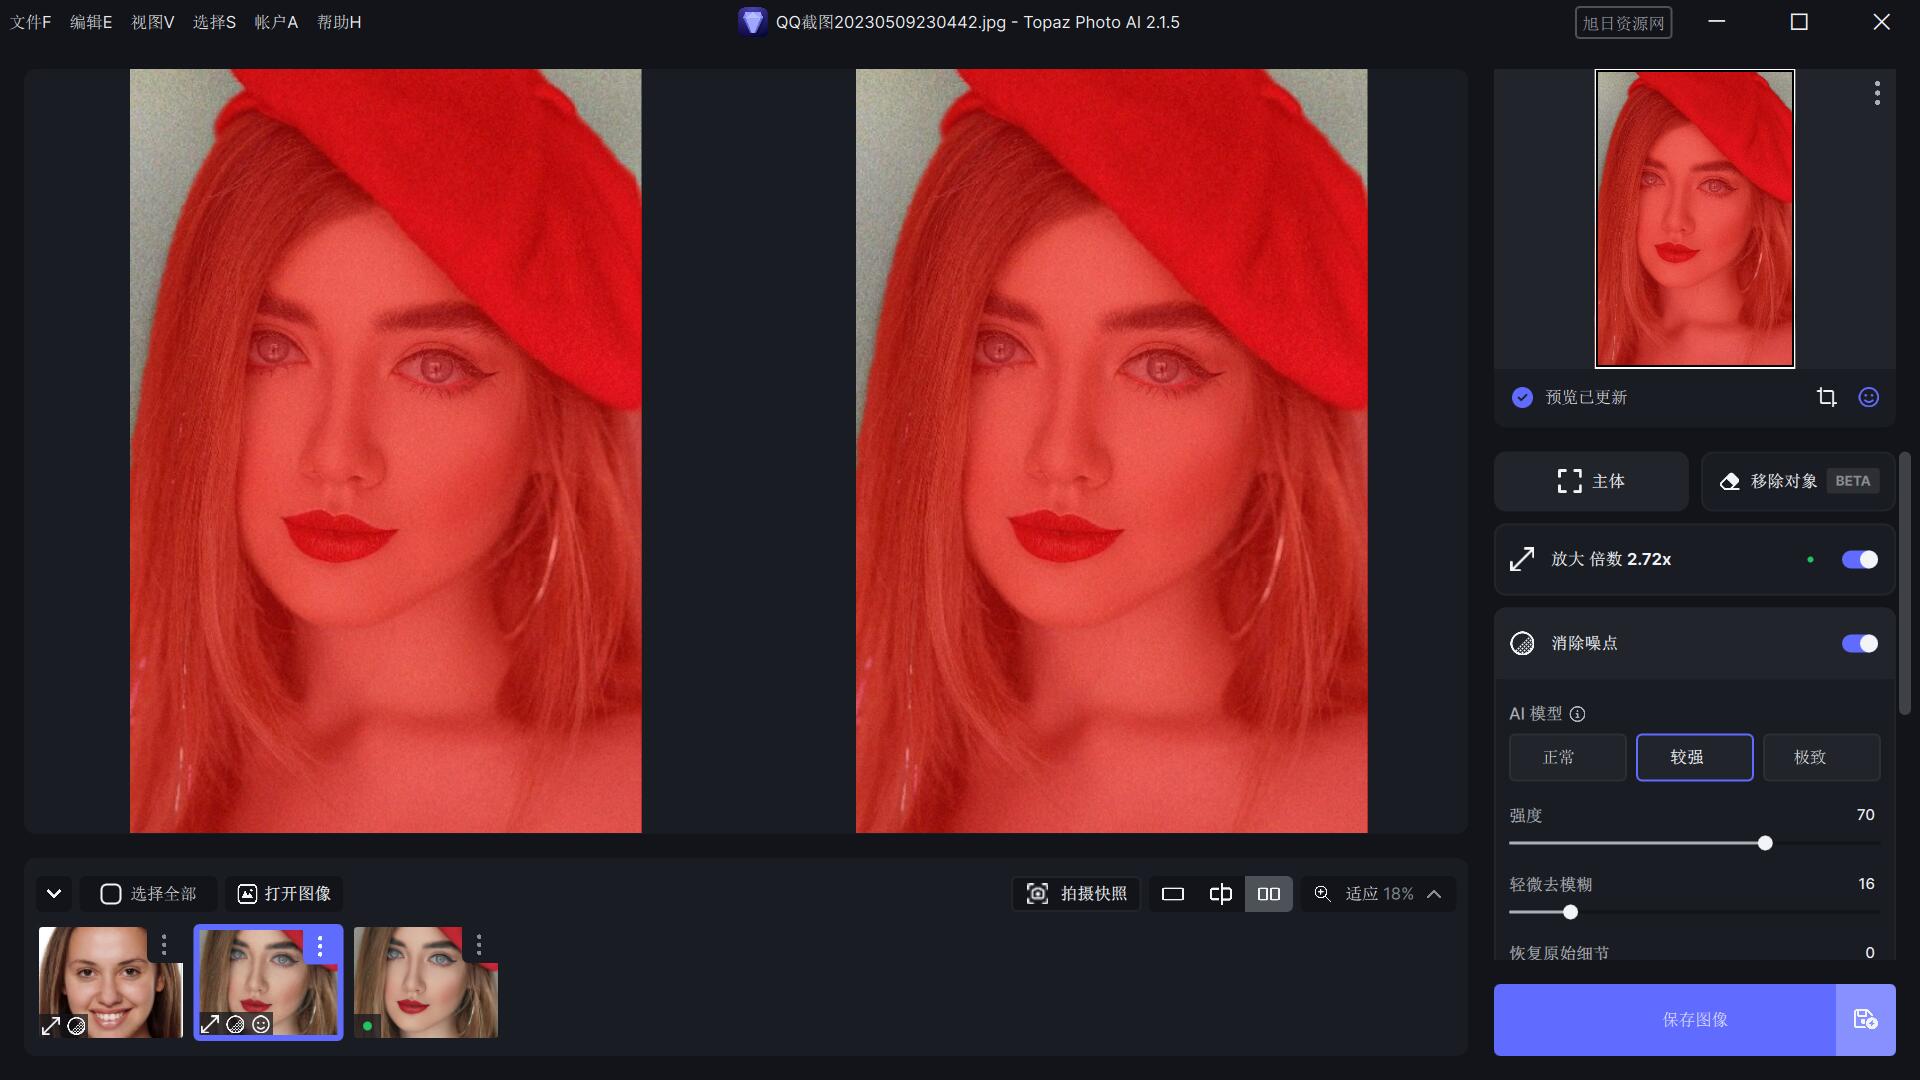Click the face recovery smiley icon

click(1868, 397)
